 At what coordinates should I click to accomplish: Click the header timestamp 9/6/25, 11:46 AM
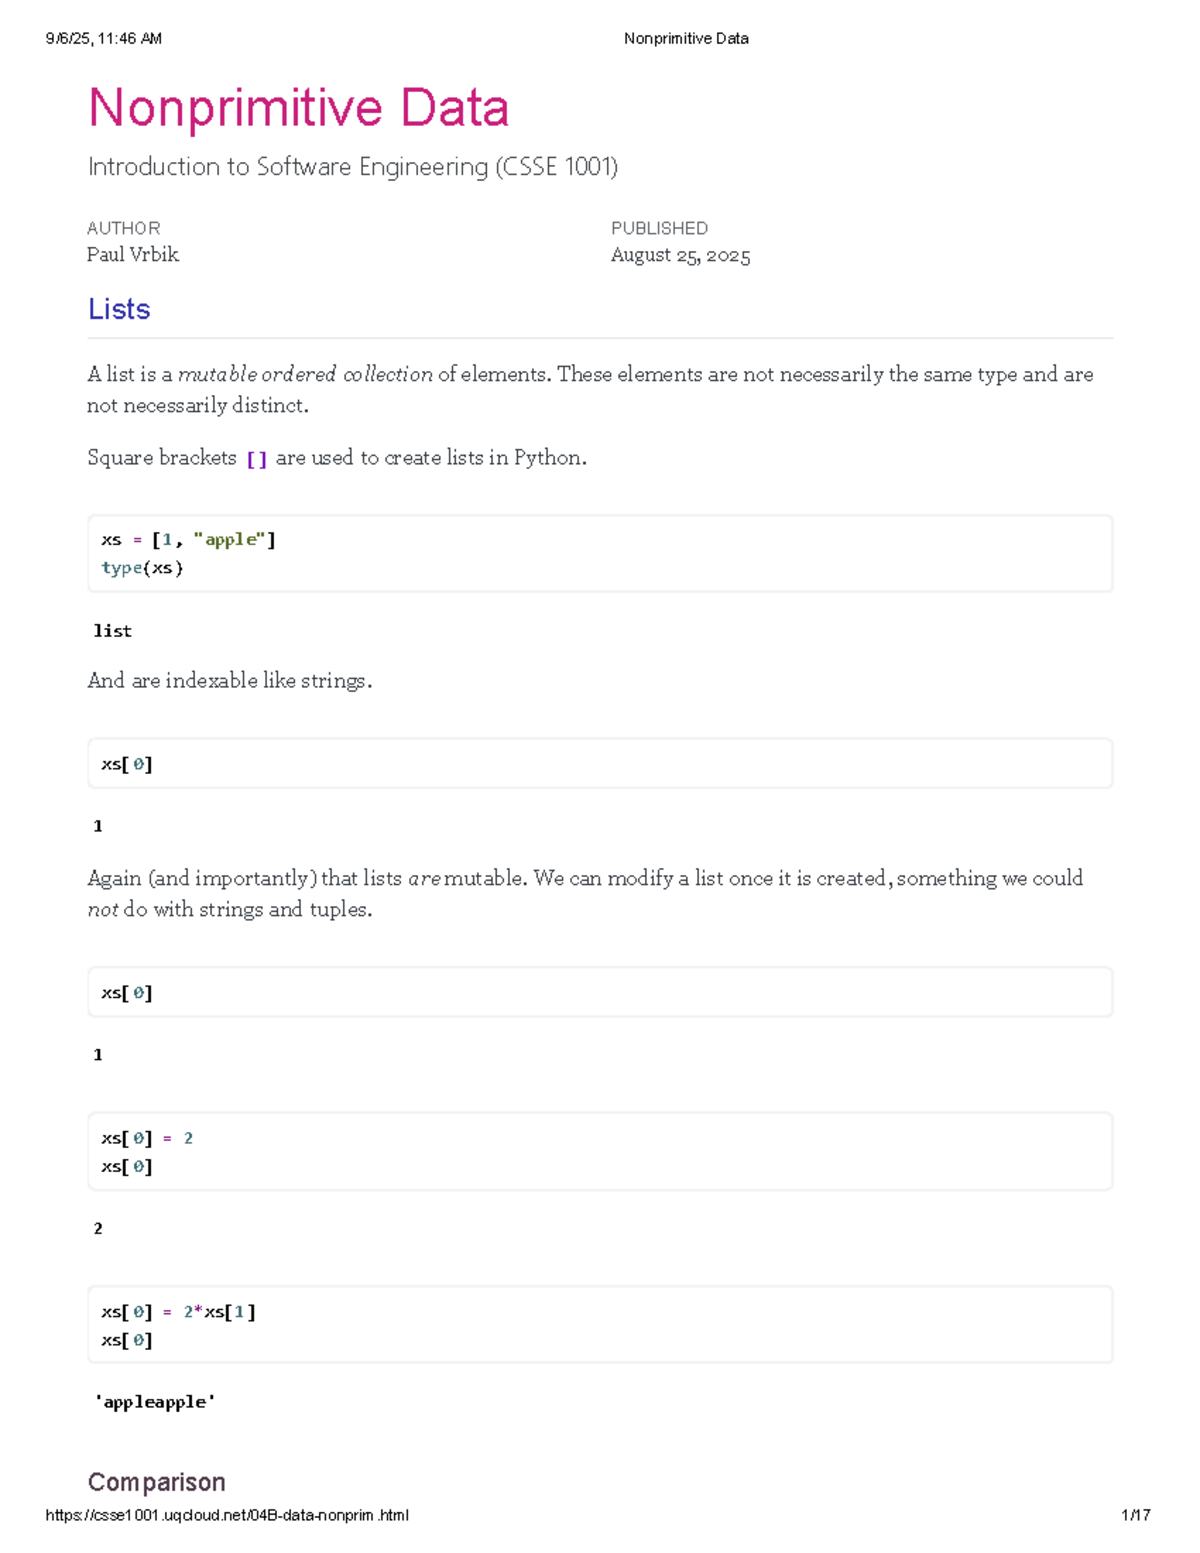[x=104, y=39]
